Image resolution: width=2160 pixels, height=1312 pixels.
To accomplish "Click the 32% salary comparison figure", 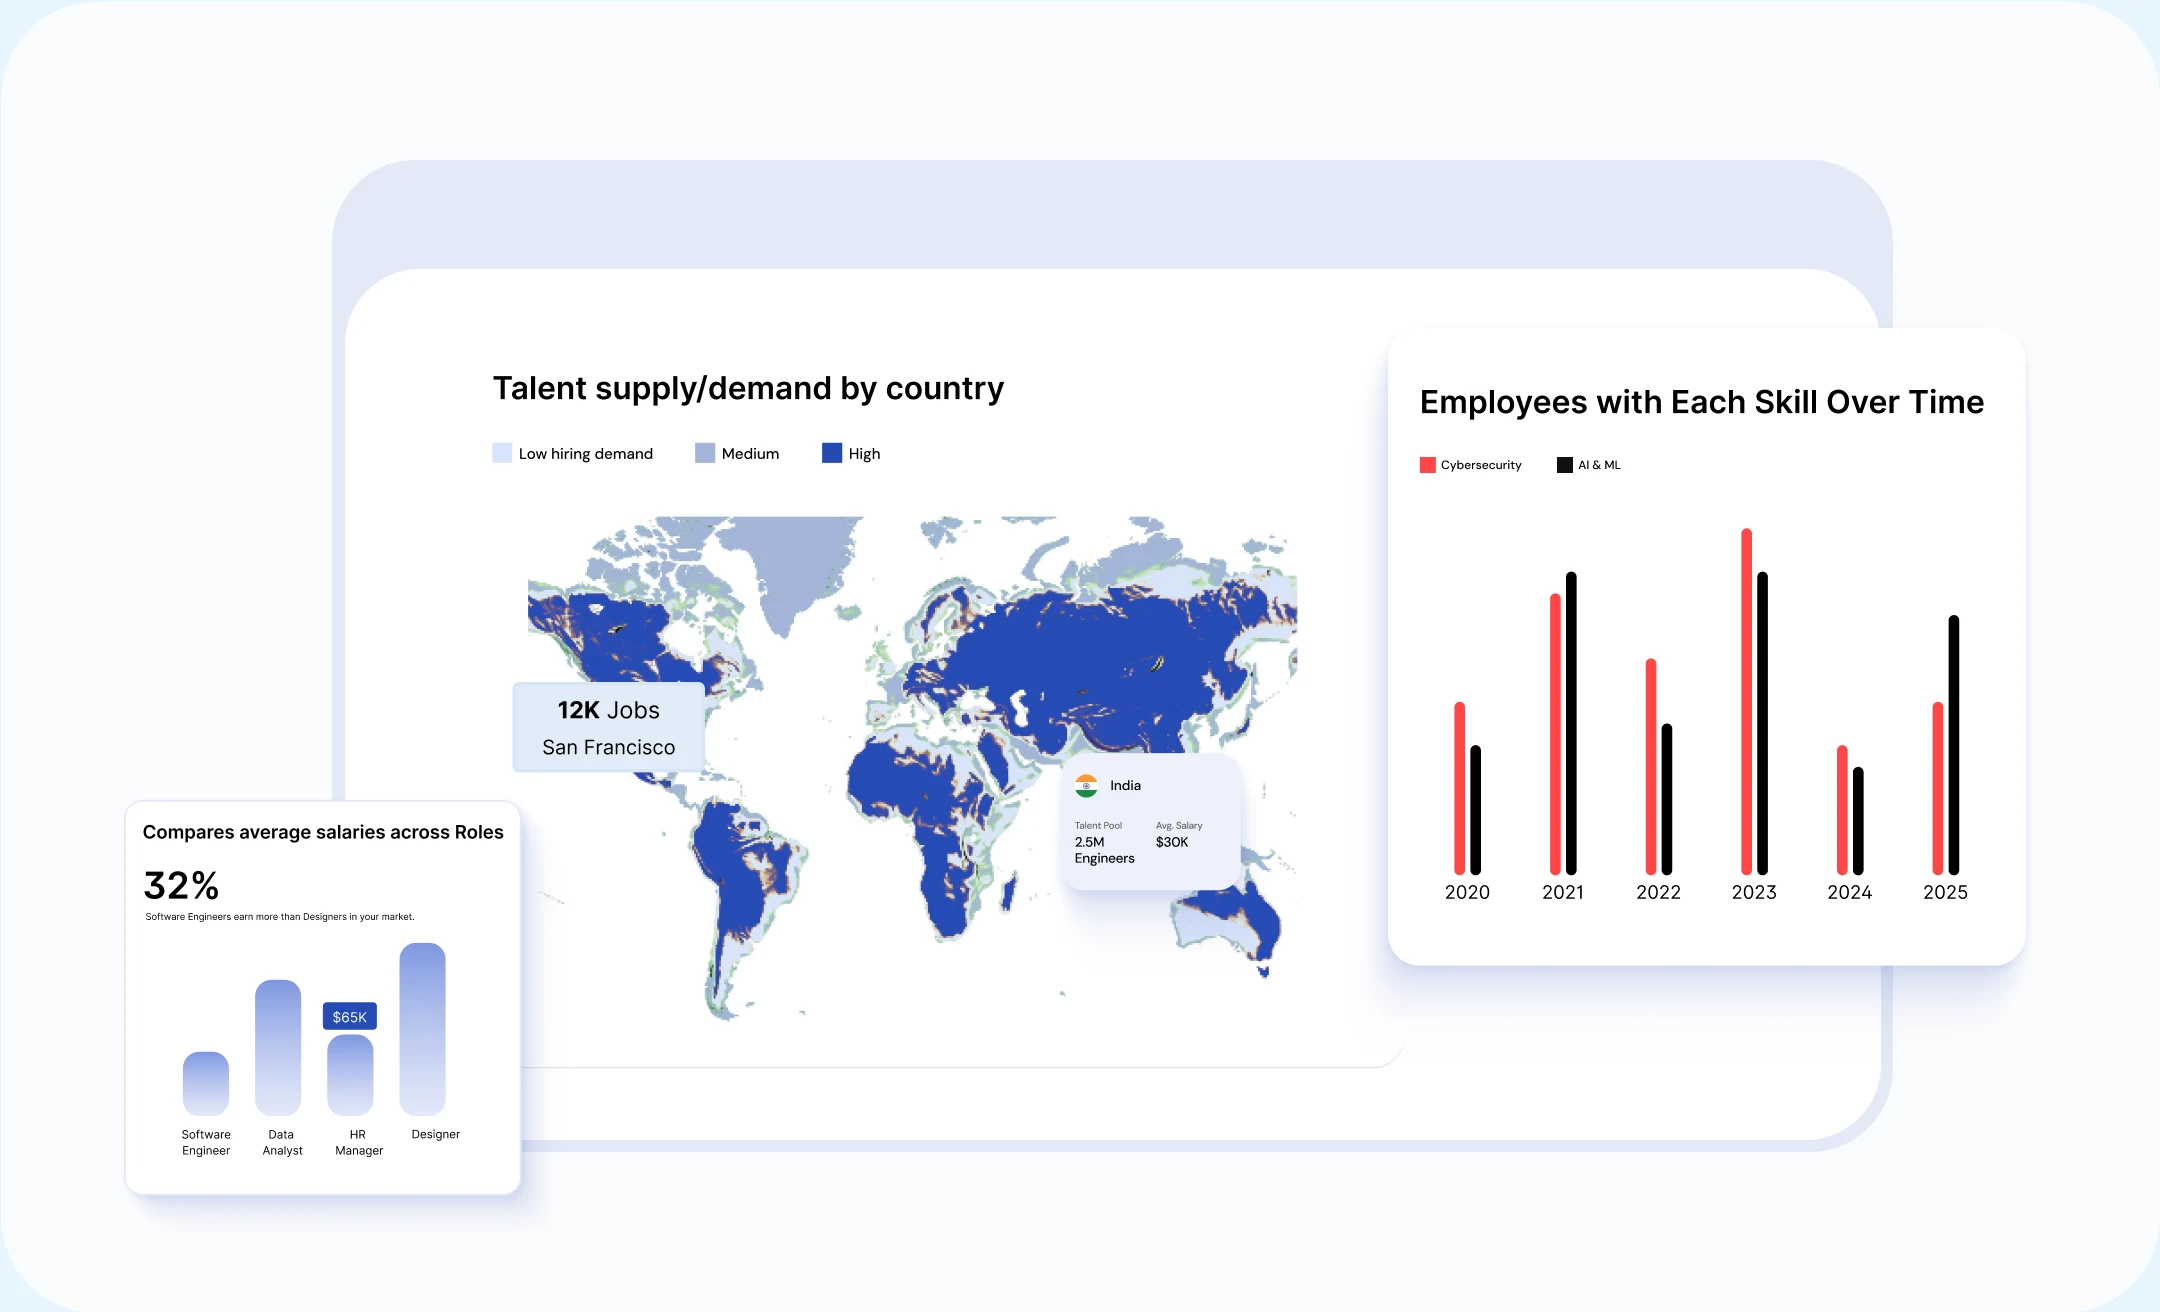I will coord(181,885).
